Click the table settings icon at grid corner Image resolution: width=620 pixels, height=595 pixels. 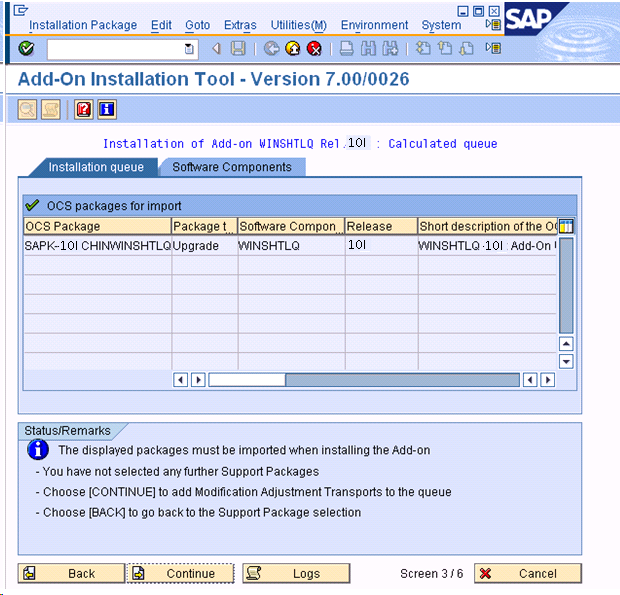(x=566, y=226)
